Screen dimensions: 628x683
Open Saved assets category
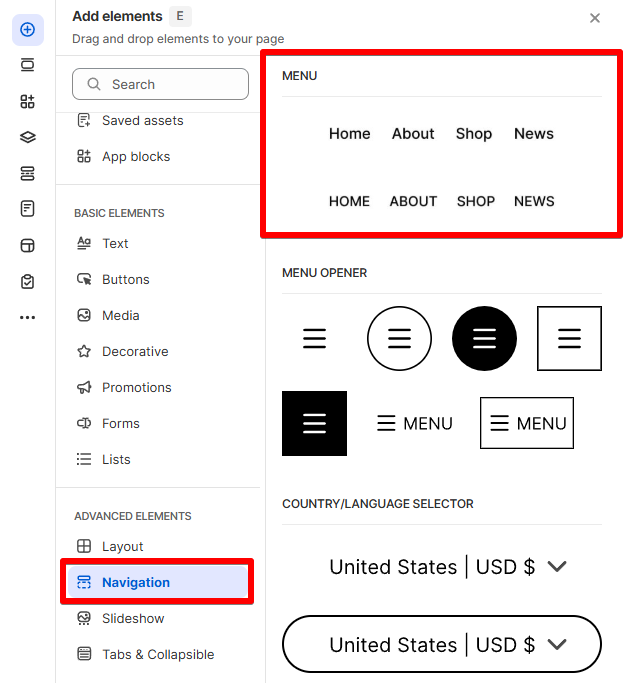pos(130,120)
